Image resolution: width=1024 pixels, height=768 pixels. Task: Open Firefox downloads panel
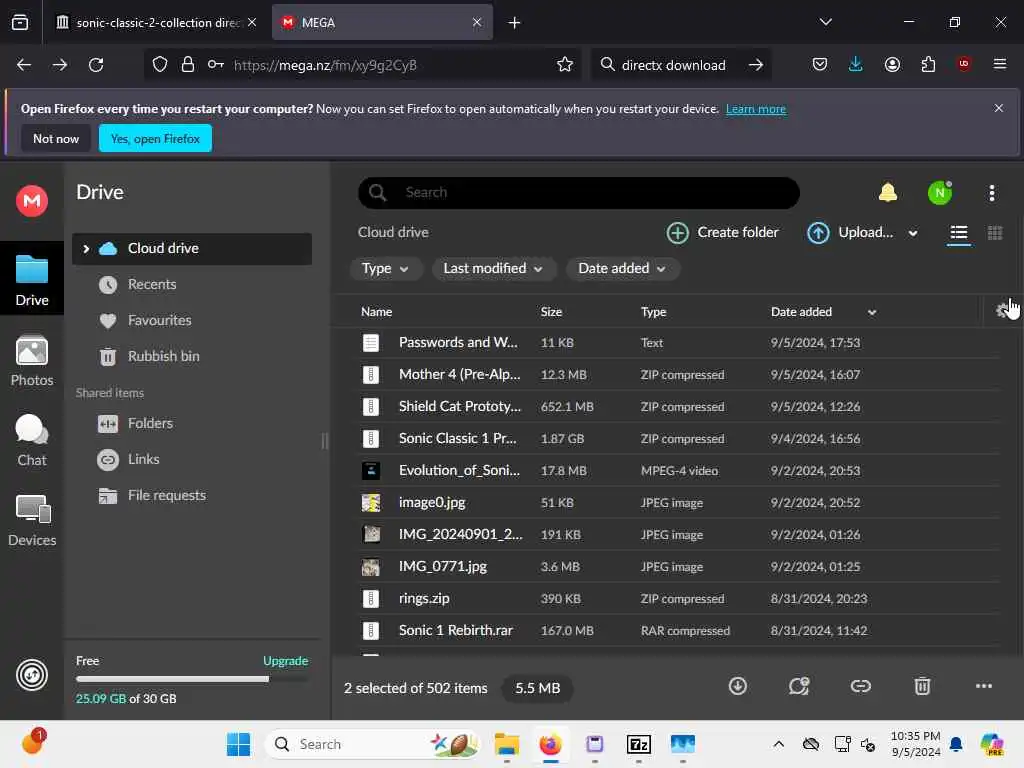point(856,64)
